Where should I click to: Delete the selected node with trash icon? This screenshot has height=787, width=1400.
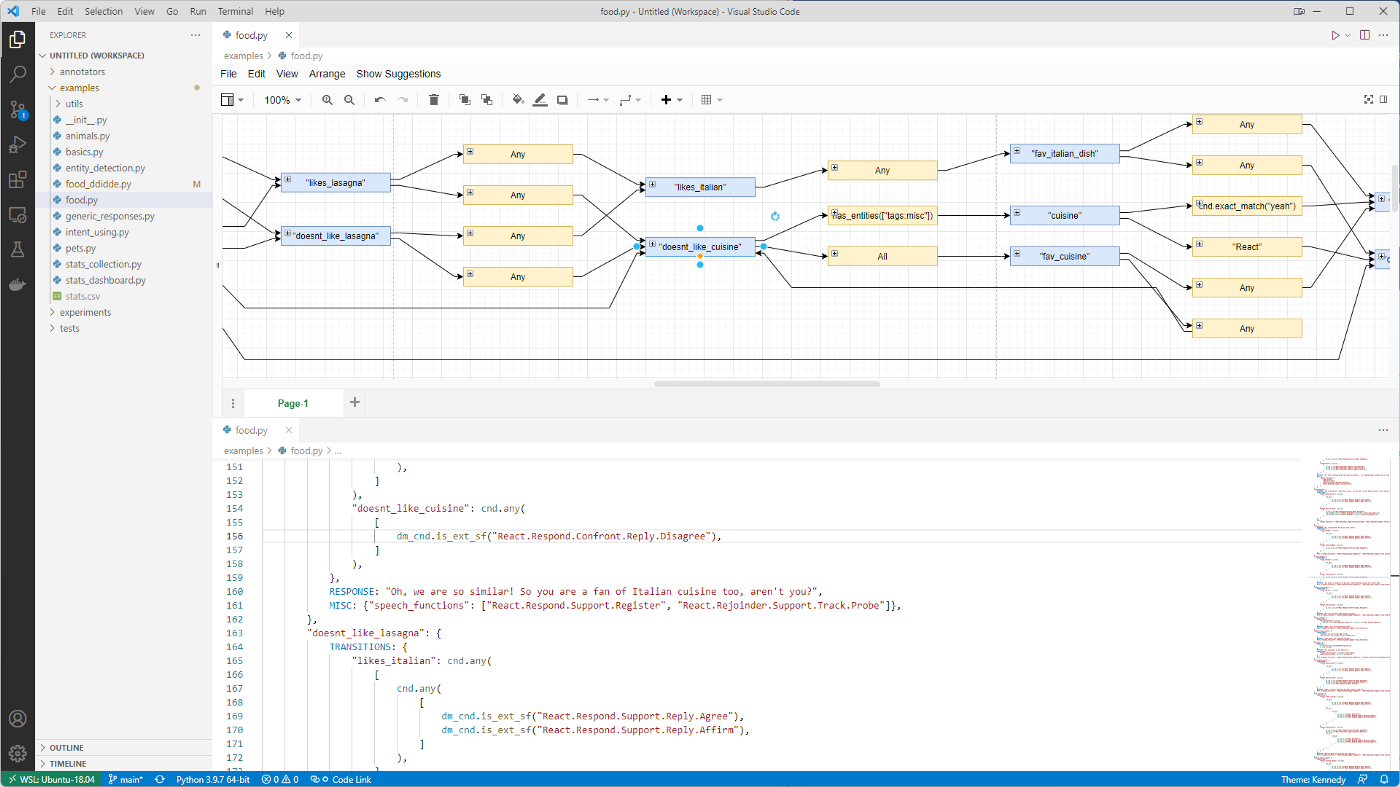point(434,100)
